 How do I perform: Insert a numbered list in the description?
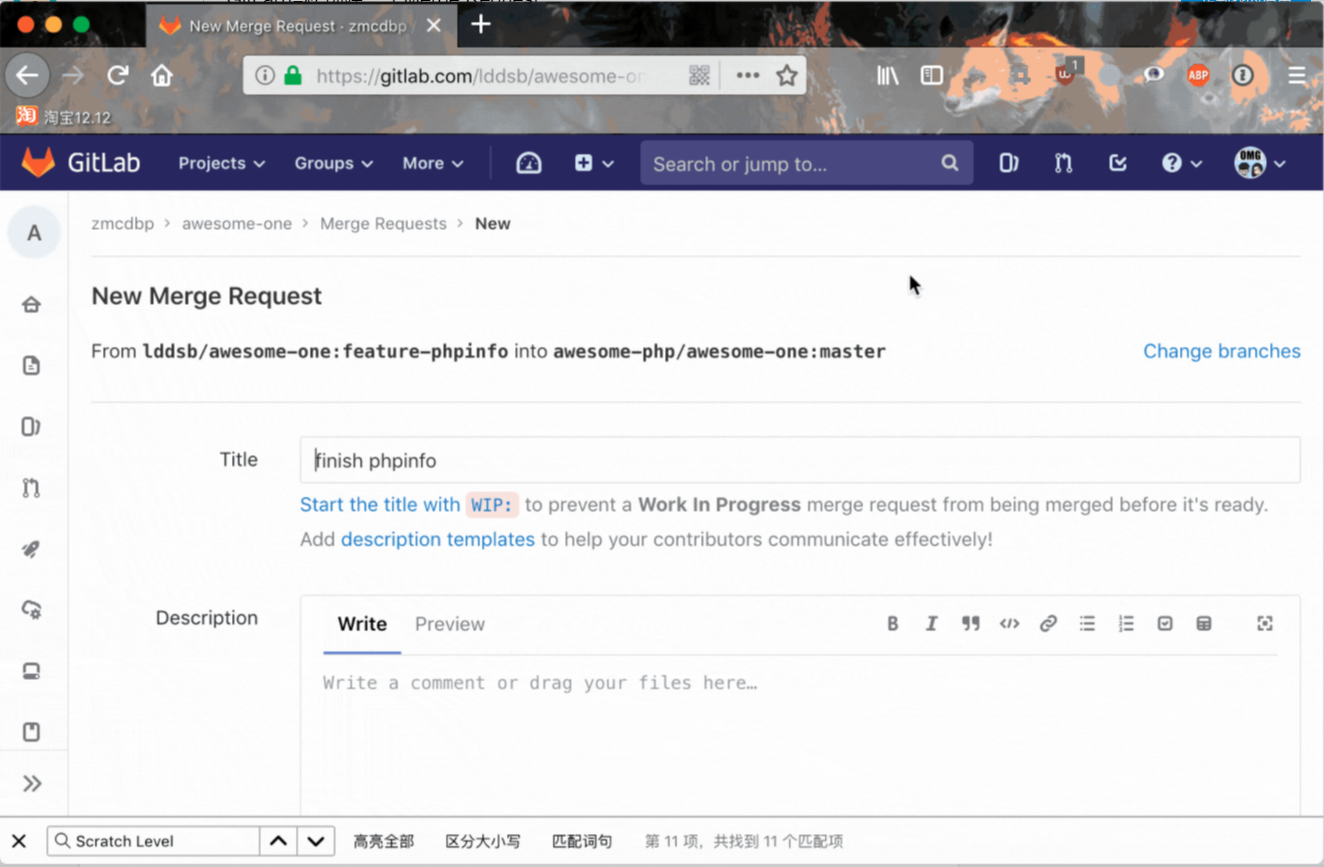[1126, 623]
